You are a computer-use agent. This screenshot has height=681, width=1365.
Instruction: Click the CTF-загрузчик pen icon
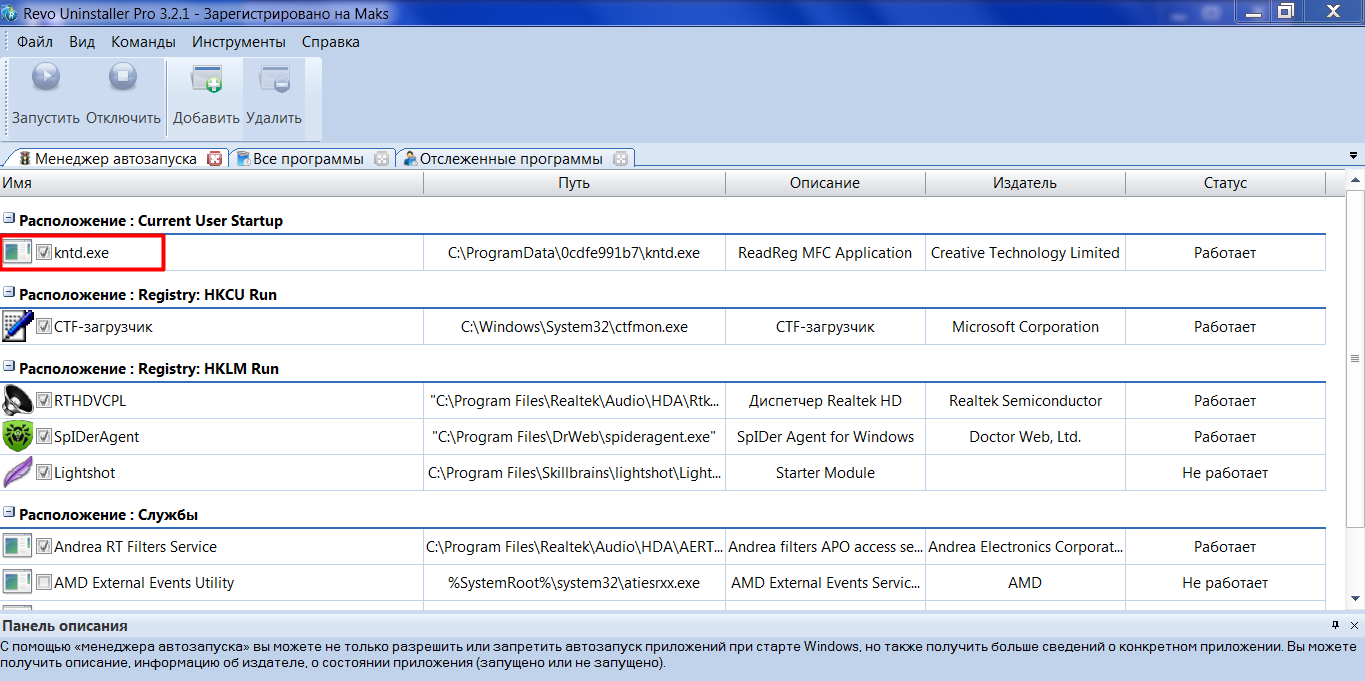[x=17, y=327]
